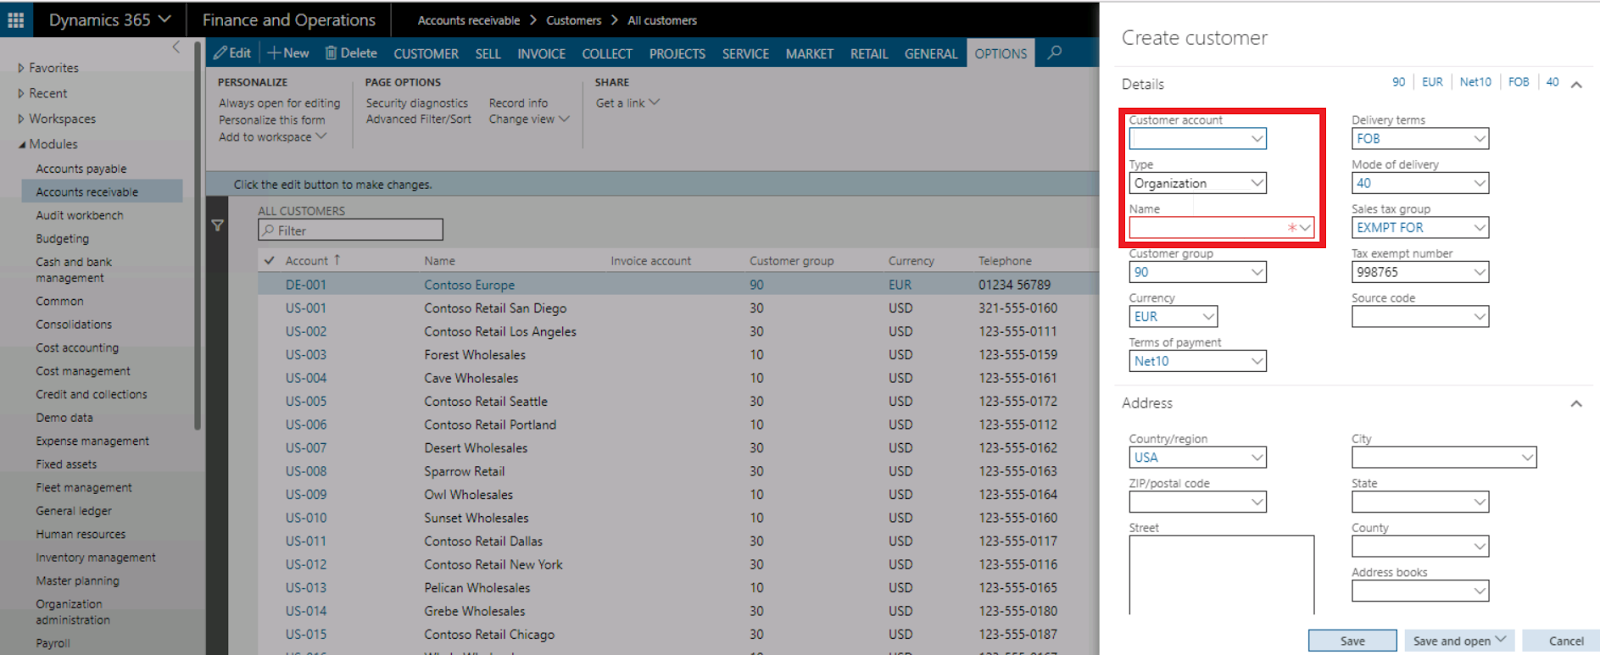Click Security diagnostics option

(x=416, y=103)
